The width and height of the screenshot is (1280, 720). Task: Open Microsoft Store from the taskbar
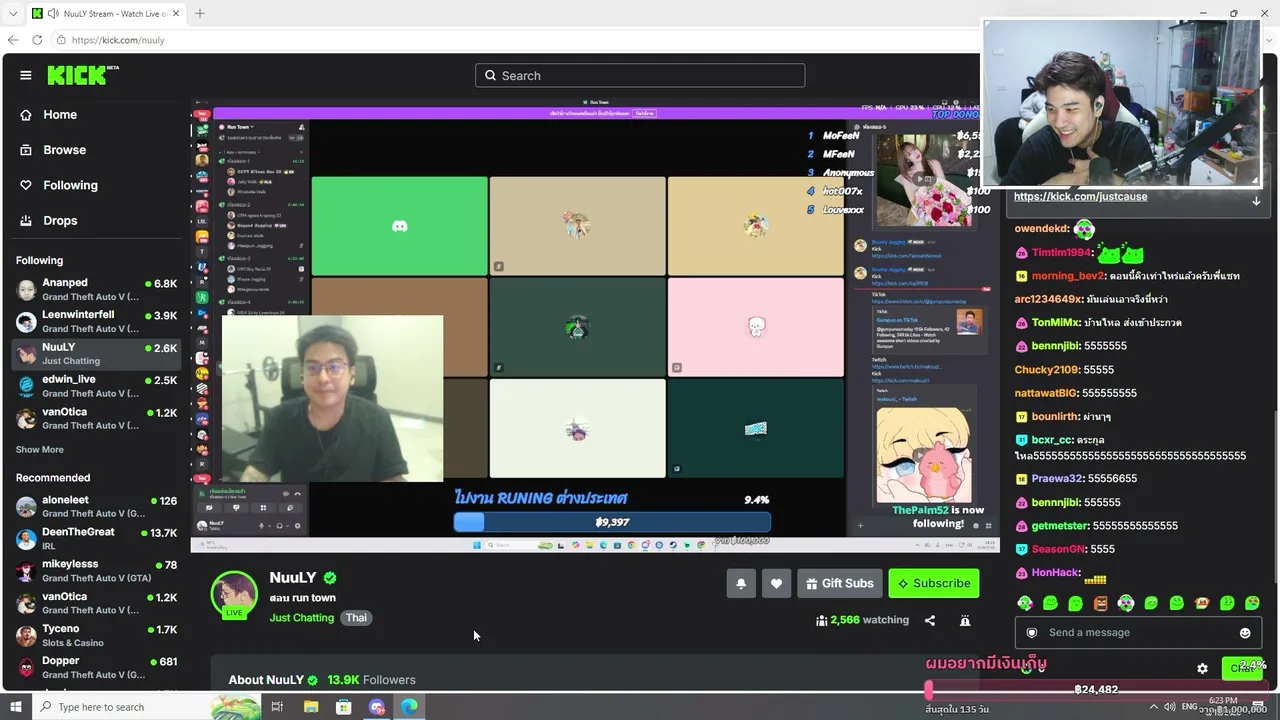344,707
